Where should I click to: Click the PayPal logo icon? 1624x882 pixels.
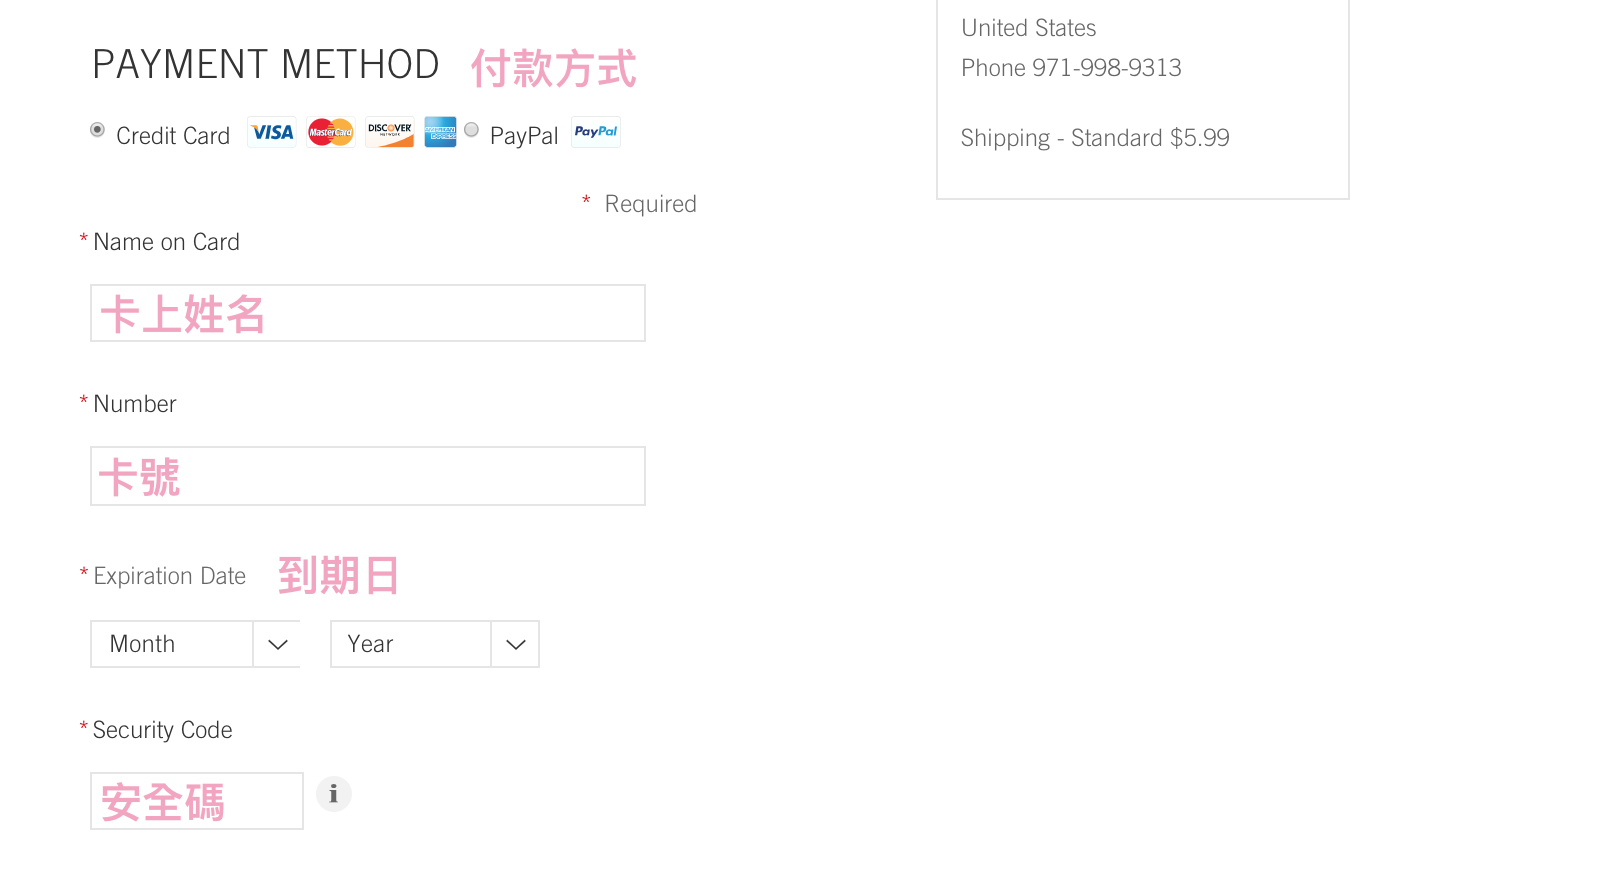(596, 132)
